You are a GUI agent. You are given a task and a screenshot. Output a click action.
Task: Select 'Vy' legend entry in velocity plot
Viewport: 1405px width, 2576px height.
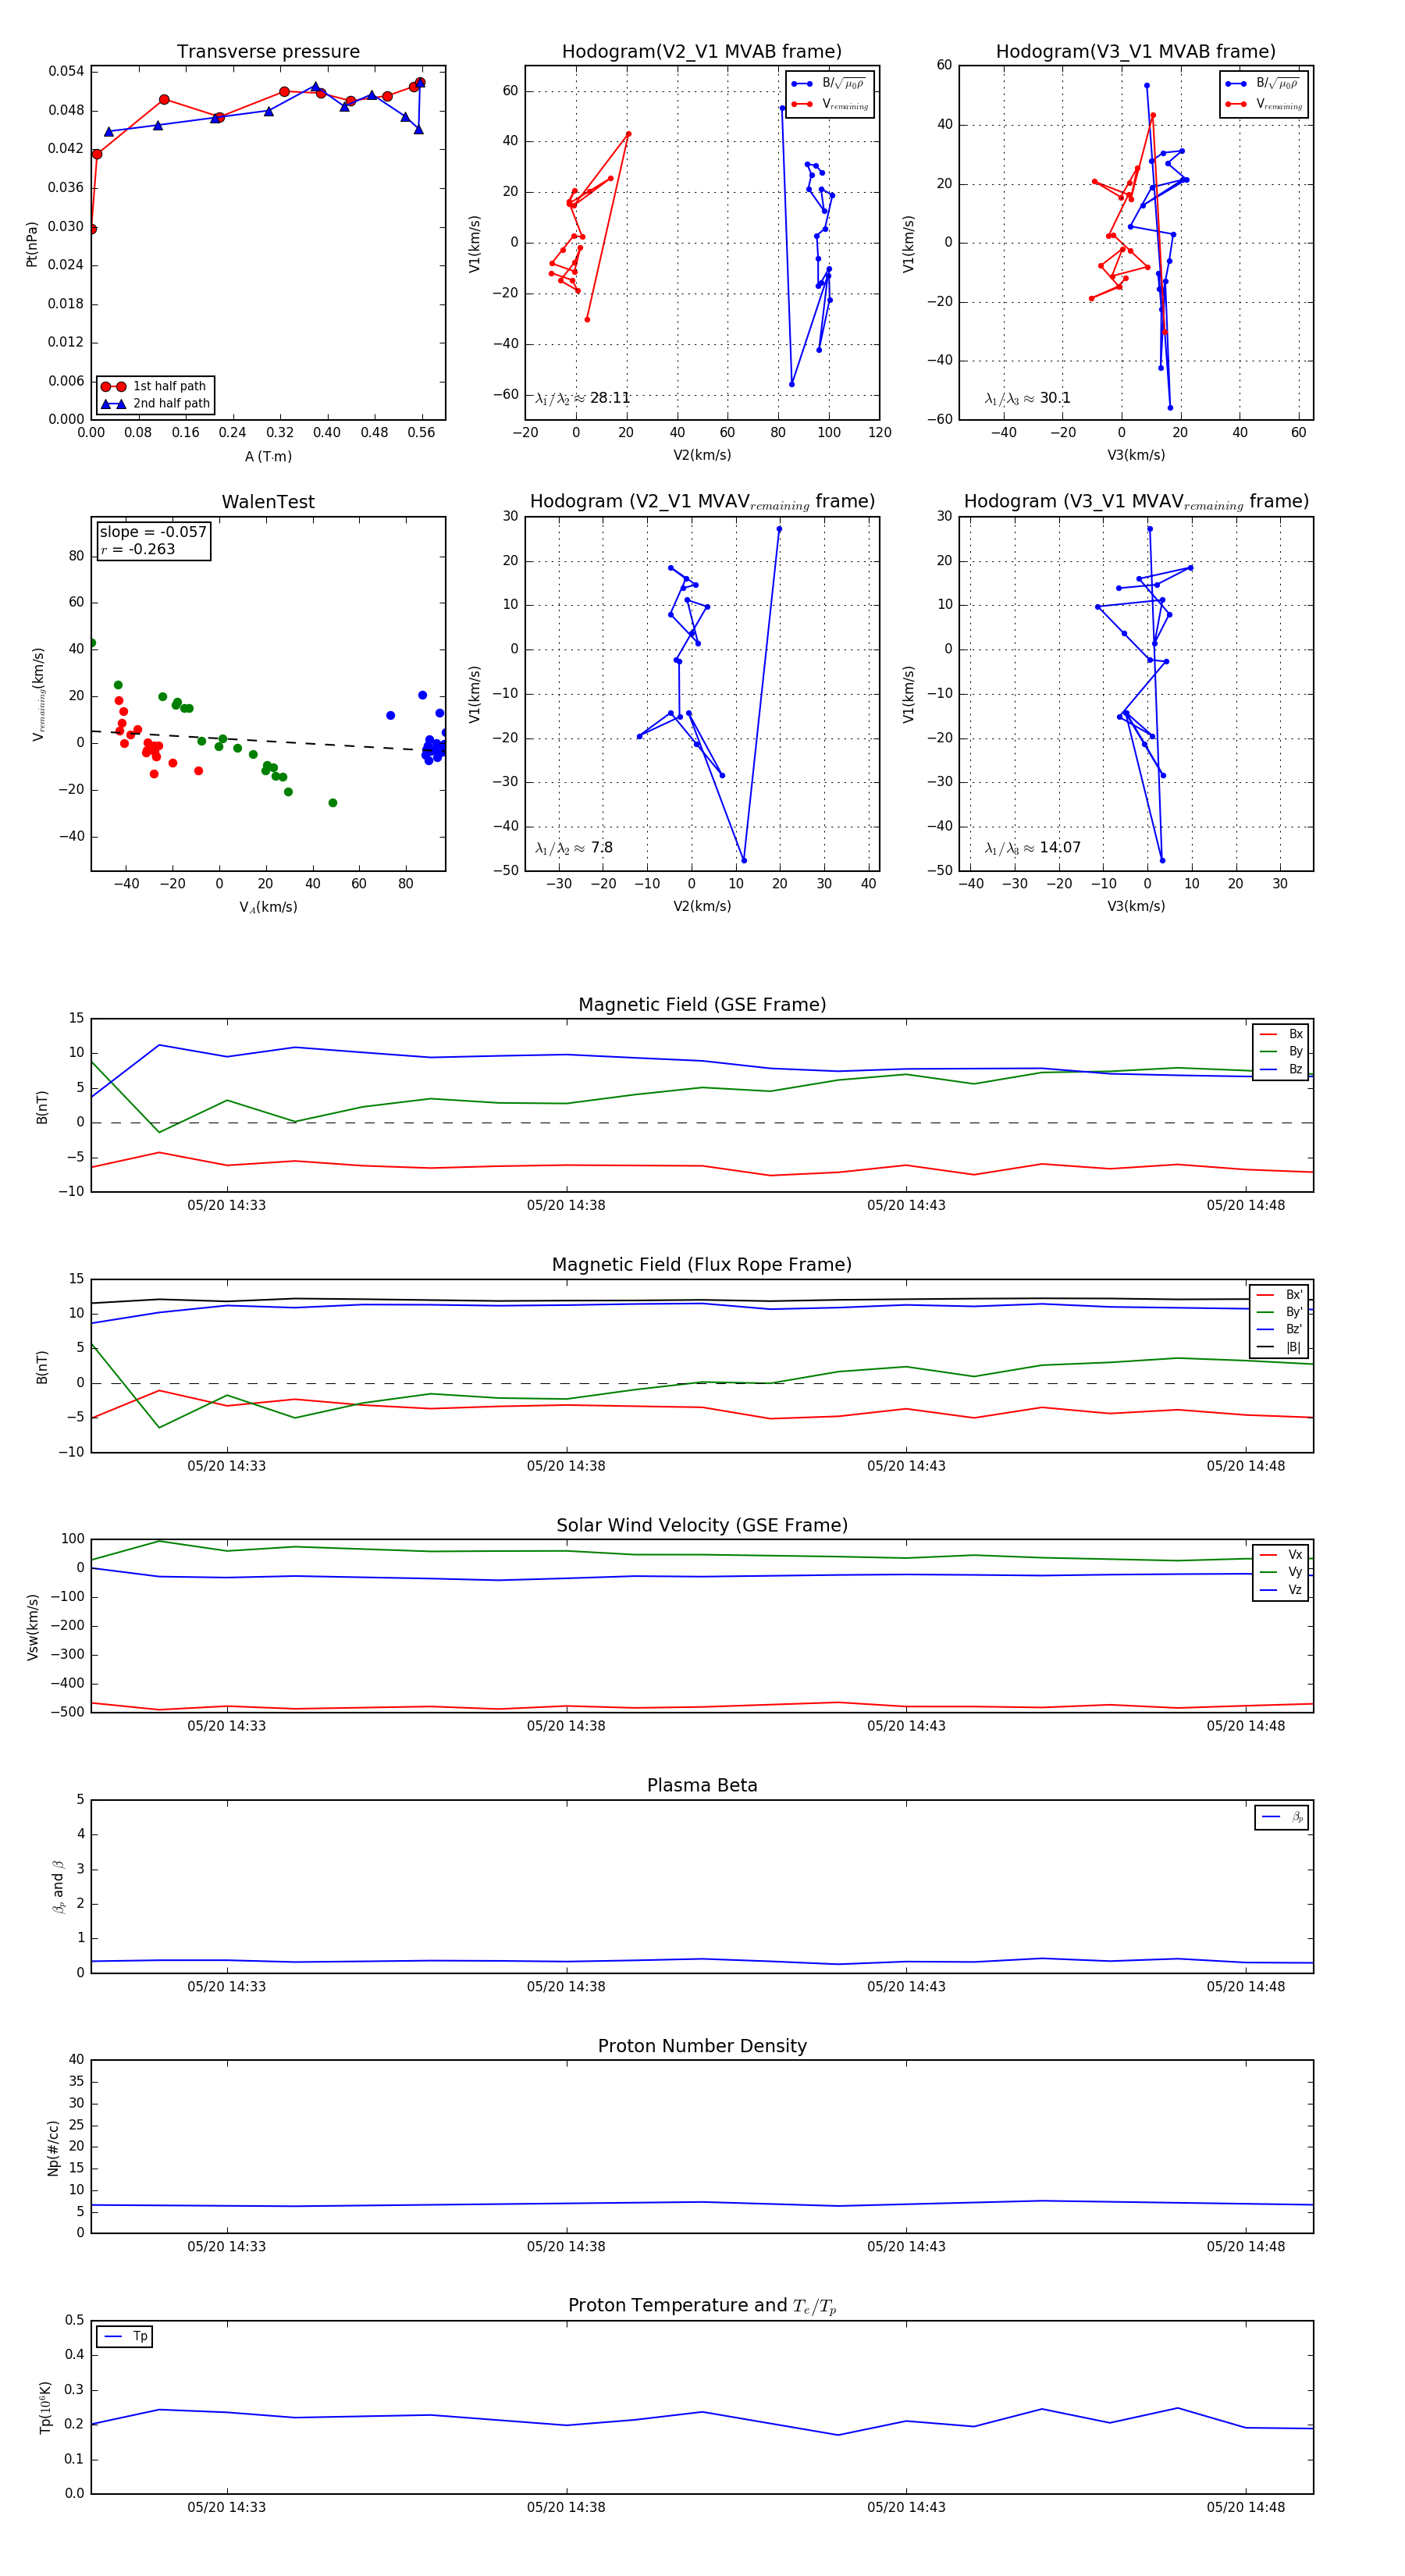click(x=1281, y=1572)
